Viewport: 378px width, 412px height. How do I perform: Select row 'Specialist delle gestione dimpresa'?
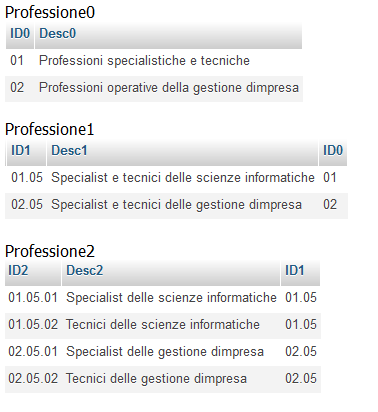[163, 352]
